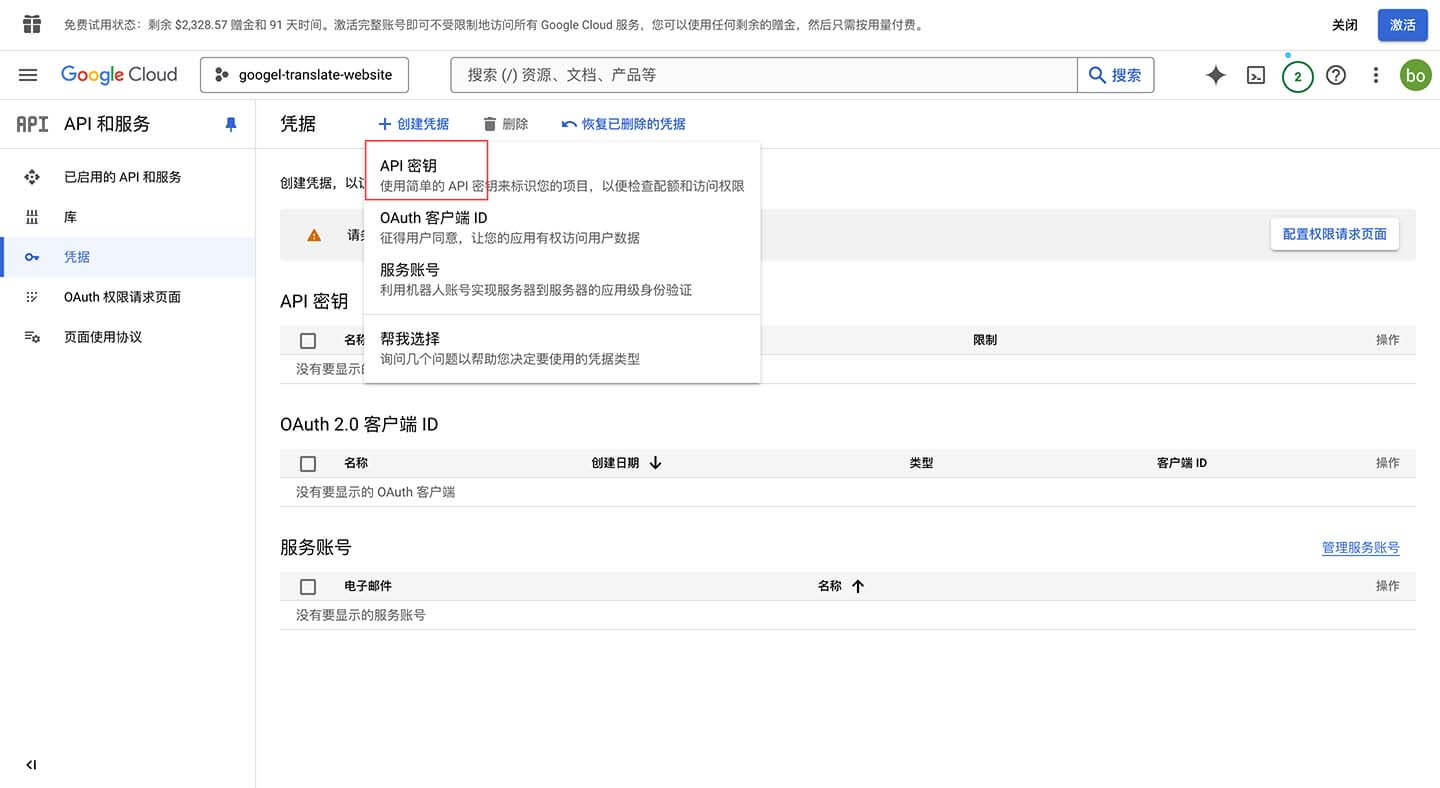The width and height of the screenshot is (1440, 788).
Task: Click the 库 library sidebar icon
Action: click(32, 217)
